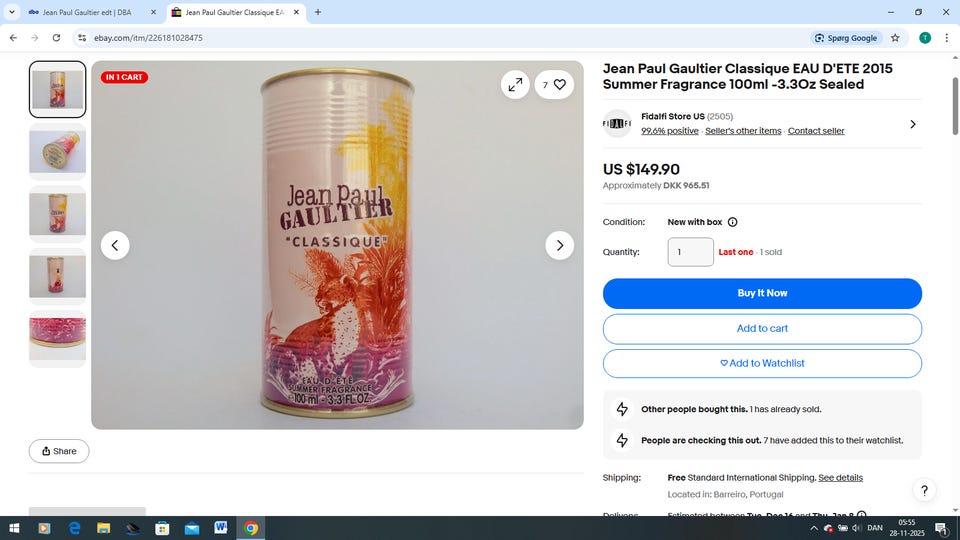
Task: Open a new browser tab
Action: tap(318, 12)
